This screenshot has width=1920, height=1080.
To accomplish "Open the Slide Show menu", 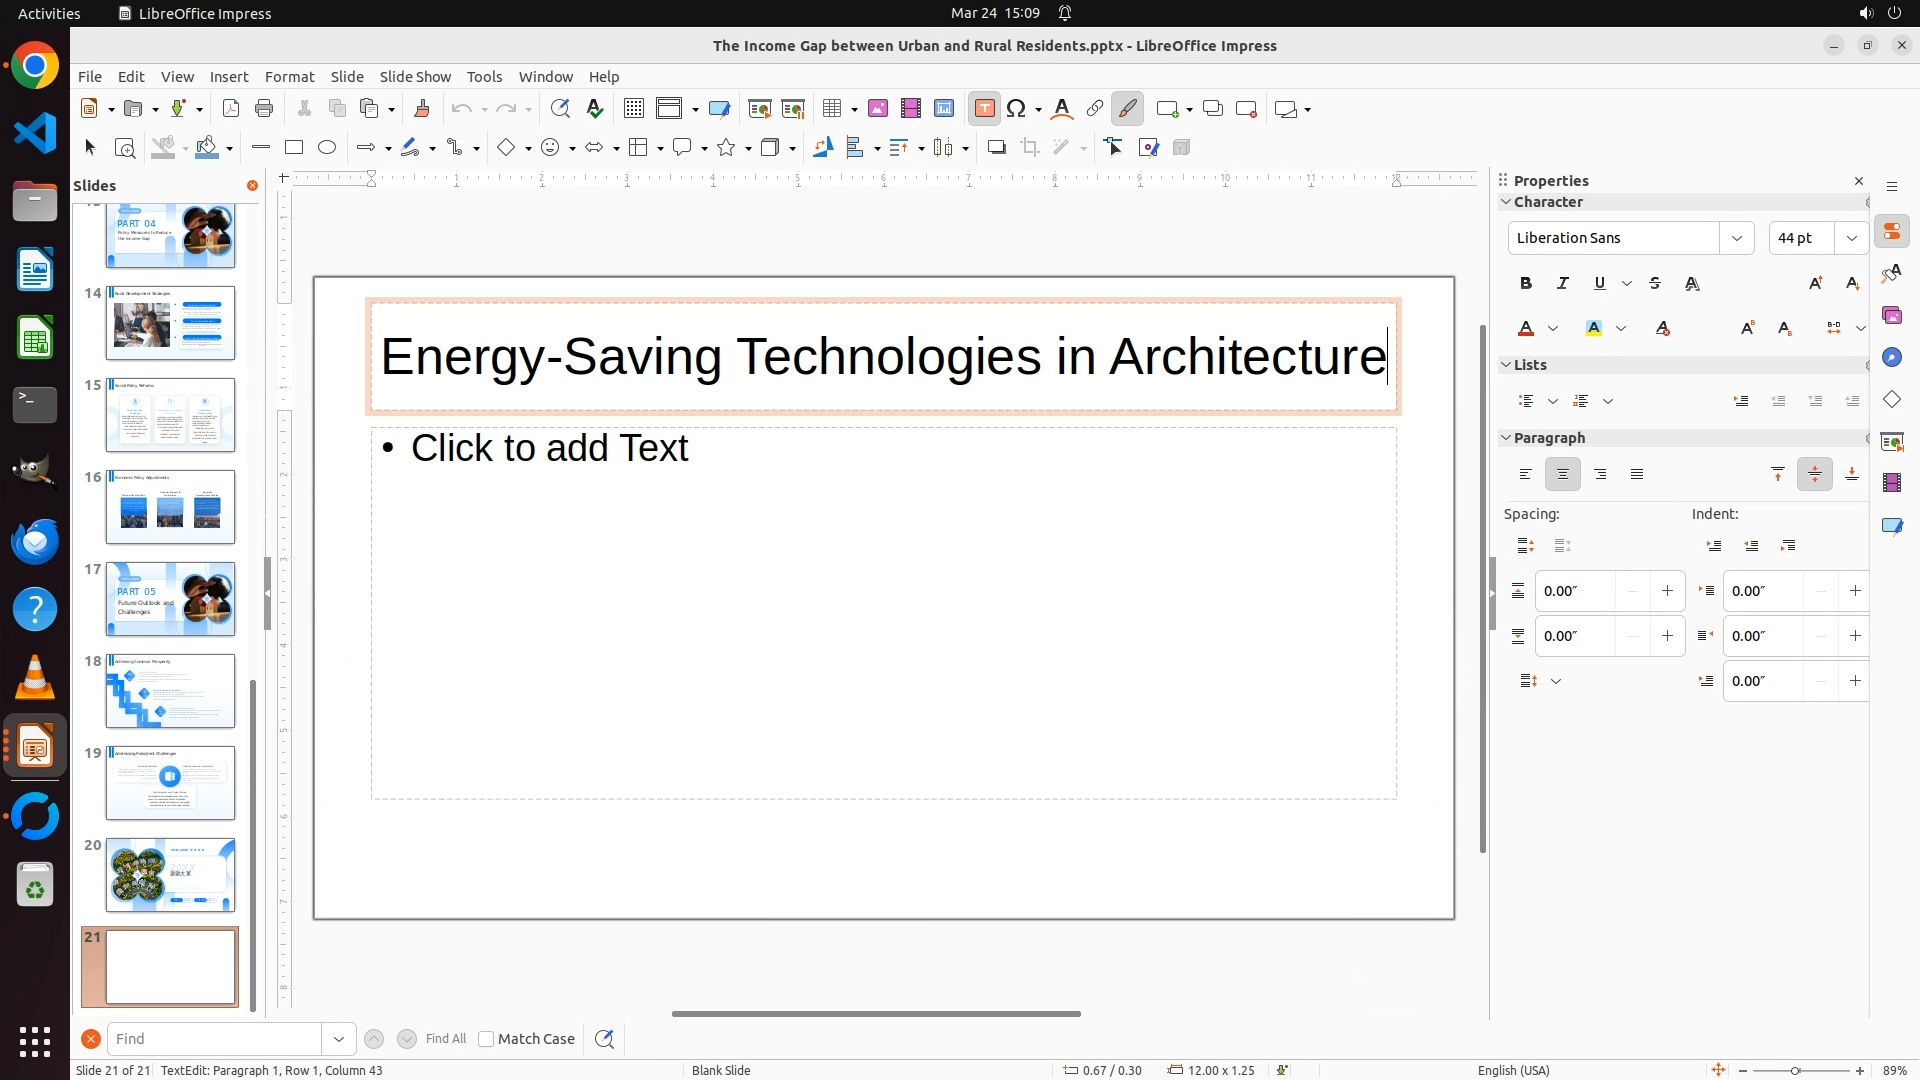I will [x=415, y=77].
